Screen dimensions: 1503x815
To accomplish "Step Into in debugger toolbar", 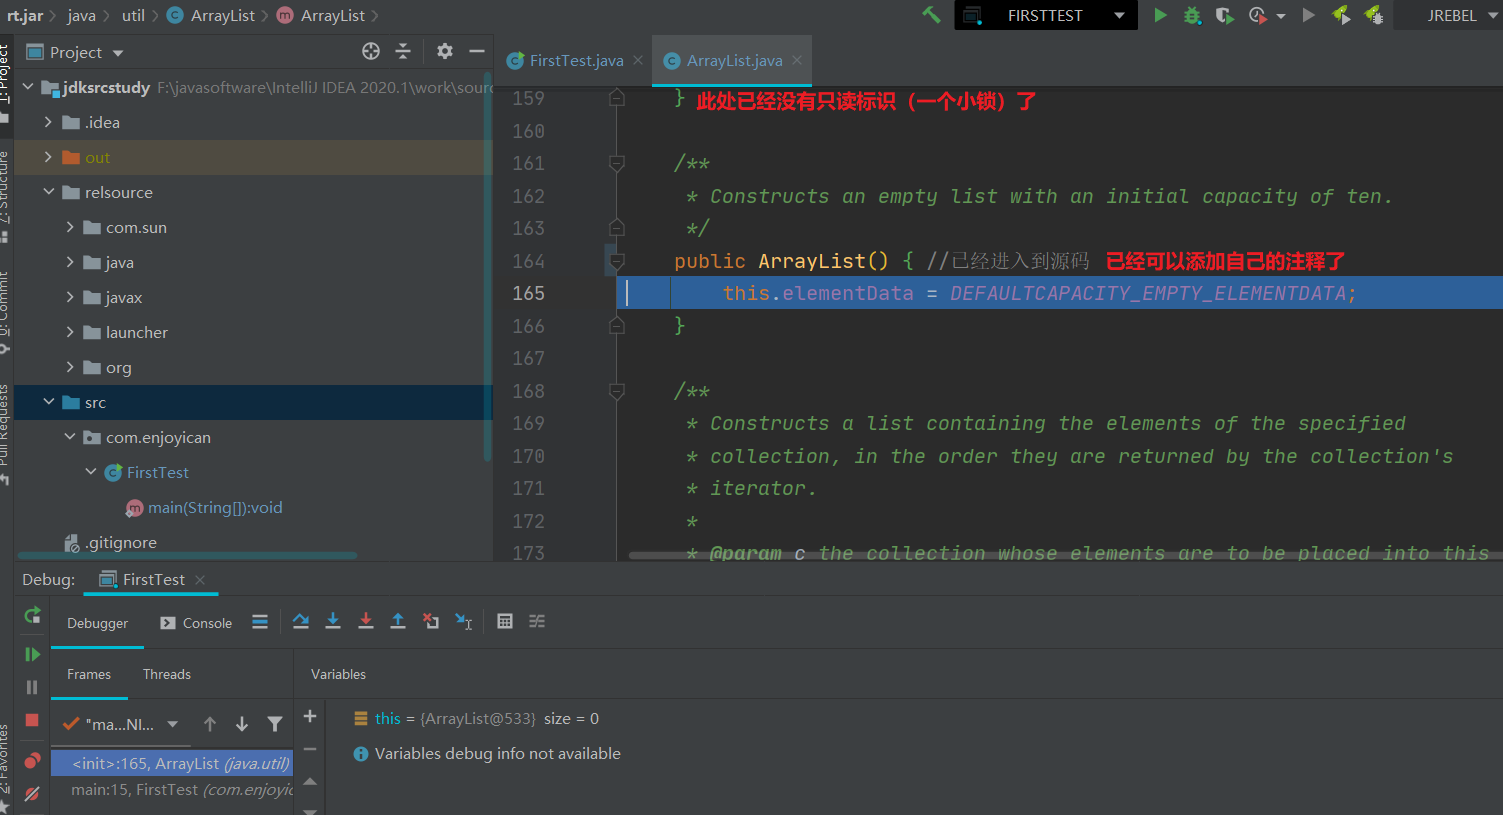I will [x=333, y=622].
